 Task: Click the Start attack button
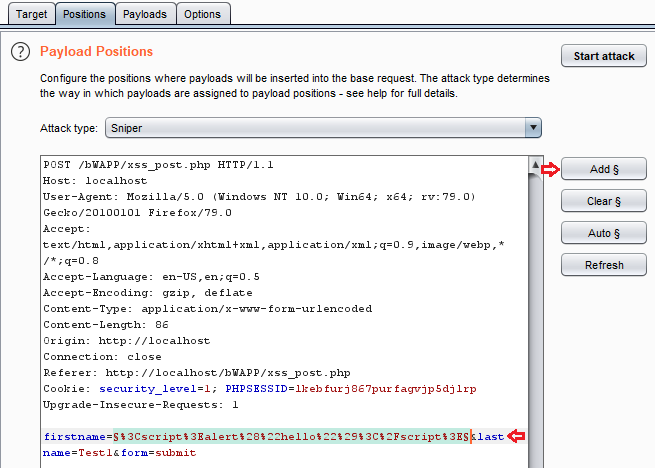point(604,56)
